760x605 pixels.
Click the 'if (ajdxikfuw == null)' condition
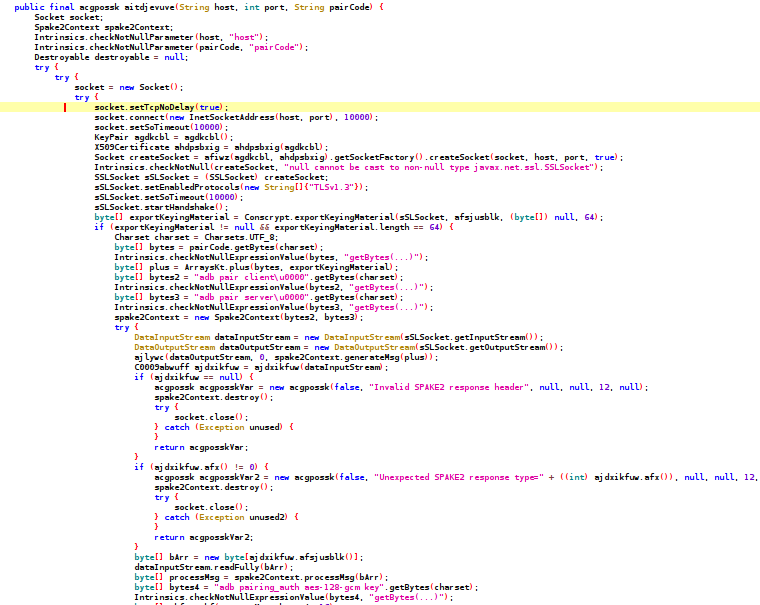pyautogui.click(x=191, y=378)
